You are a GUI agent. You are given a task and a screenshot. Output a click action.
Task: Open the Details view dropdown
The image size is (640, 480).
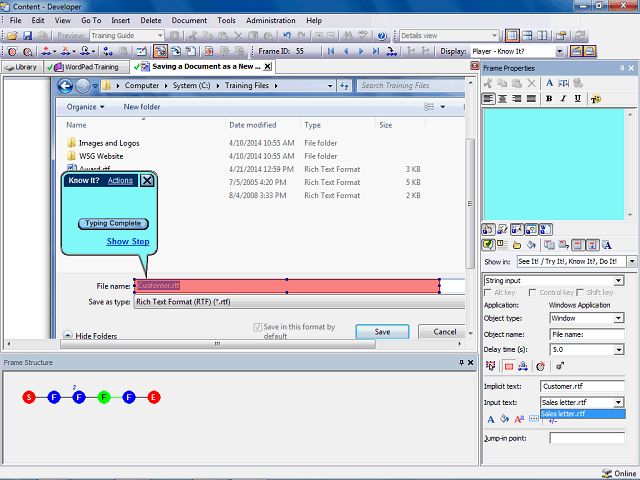point(494,36)
